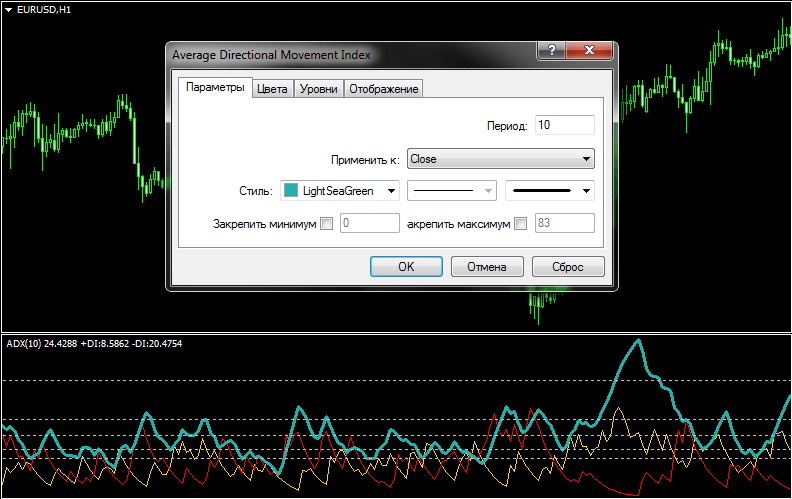Image resolution: width=792 pixels, height=499 pixels.
Task: Click the LightSeaGreen color swatch
Action: [291, 190]
